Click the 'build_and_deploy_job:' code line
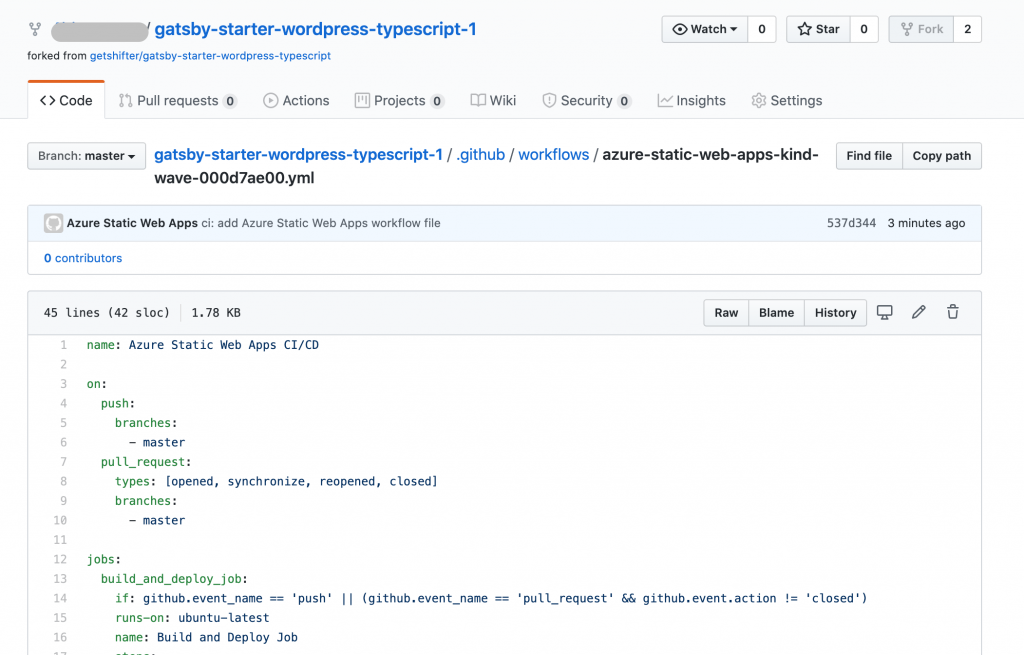This screenshot has width=1024, height=655. tap(174, 579)
